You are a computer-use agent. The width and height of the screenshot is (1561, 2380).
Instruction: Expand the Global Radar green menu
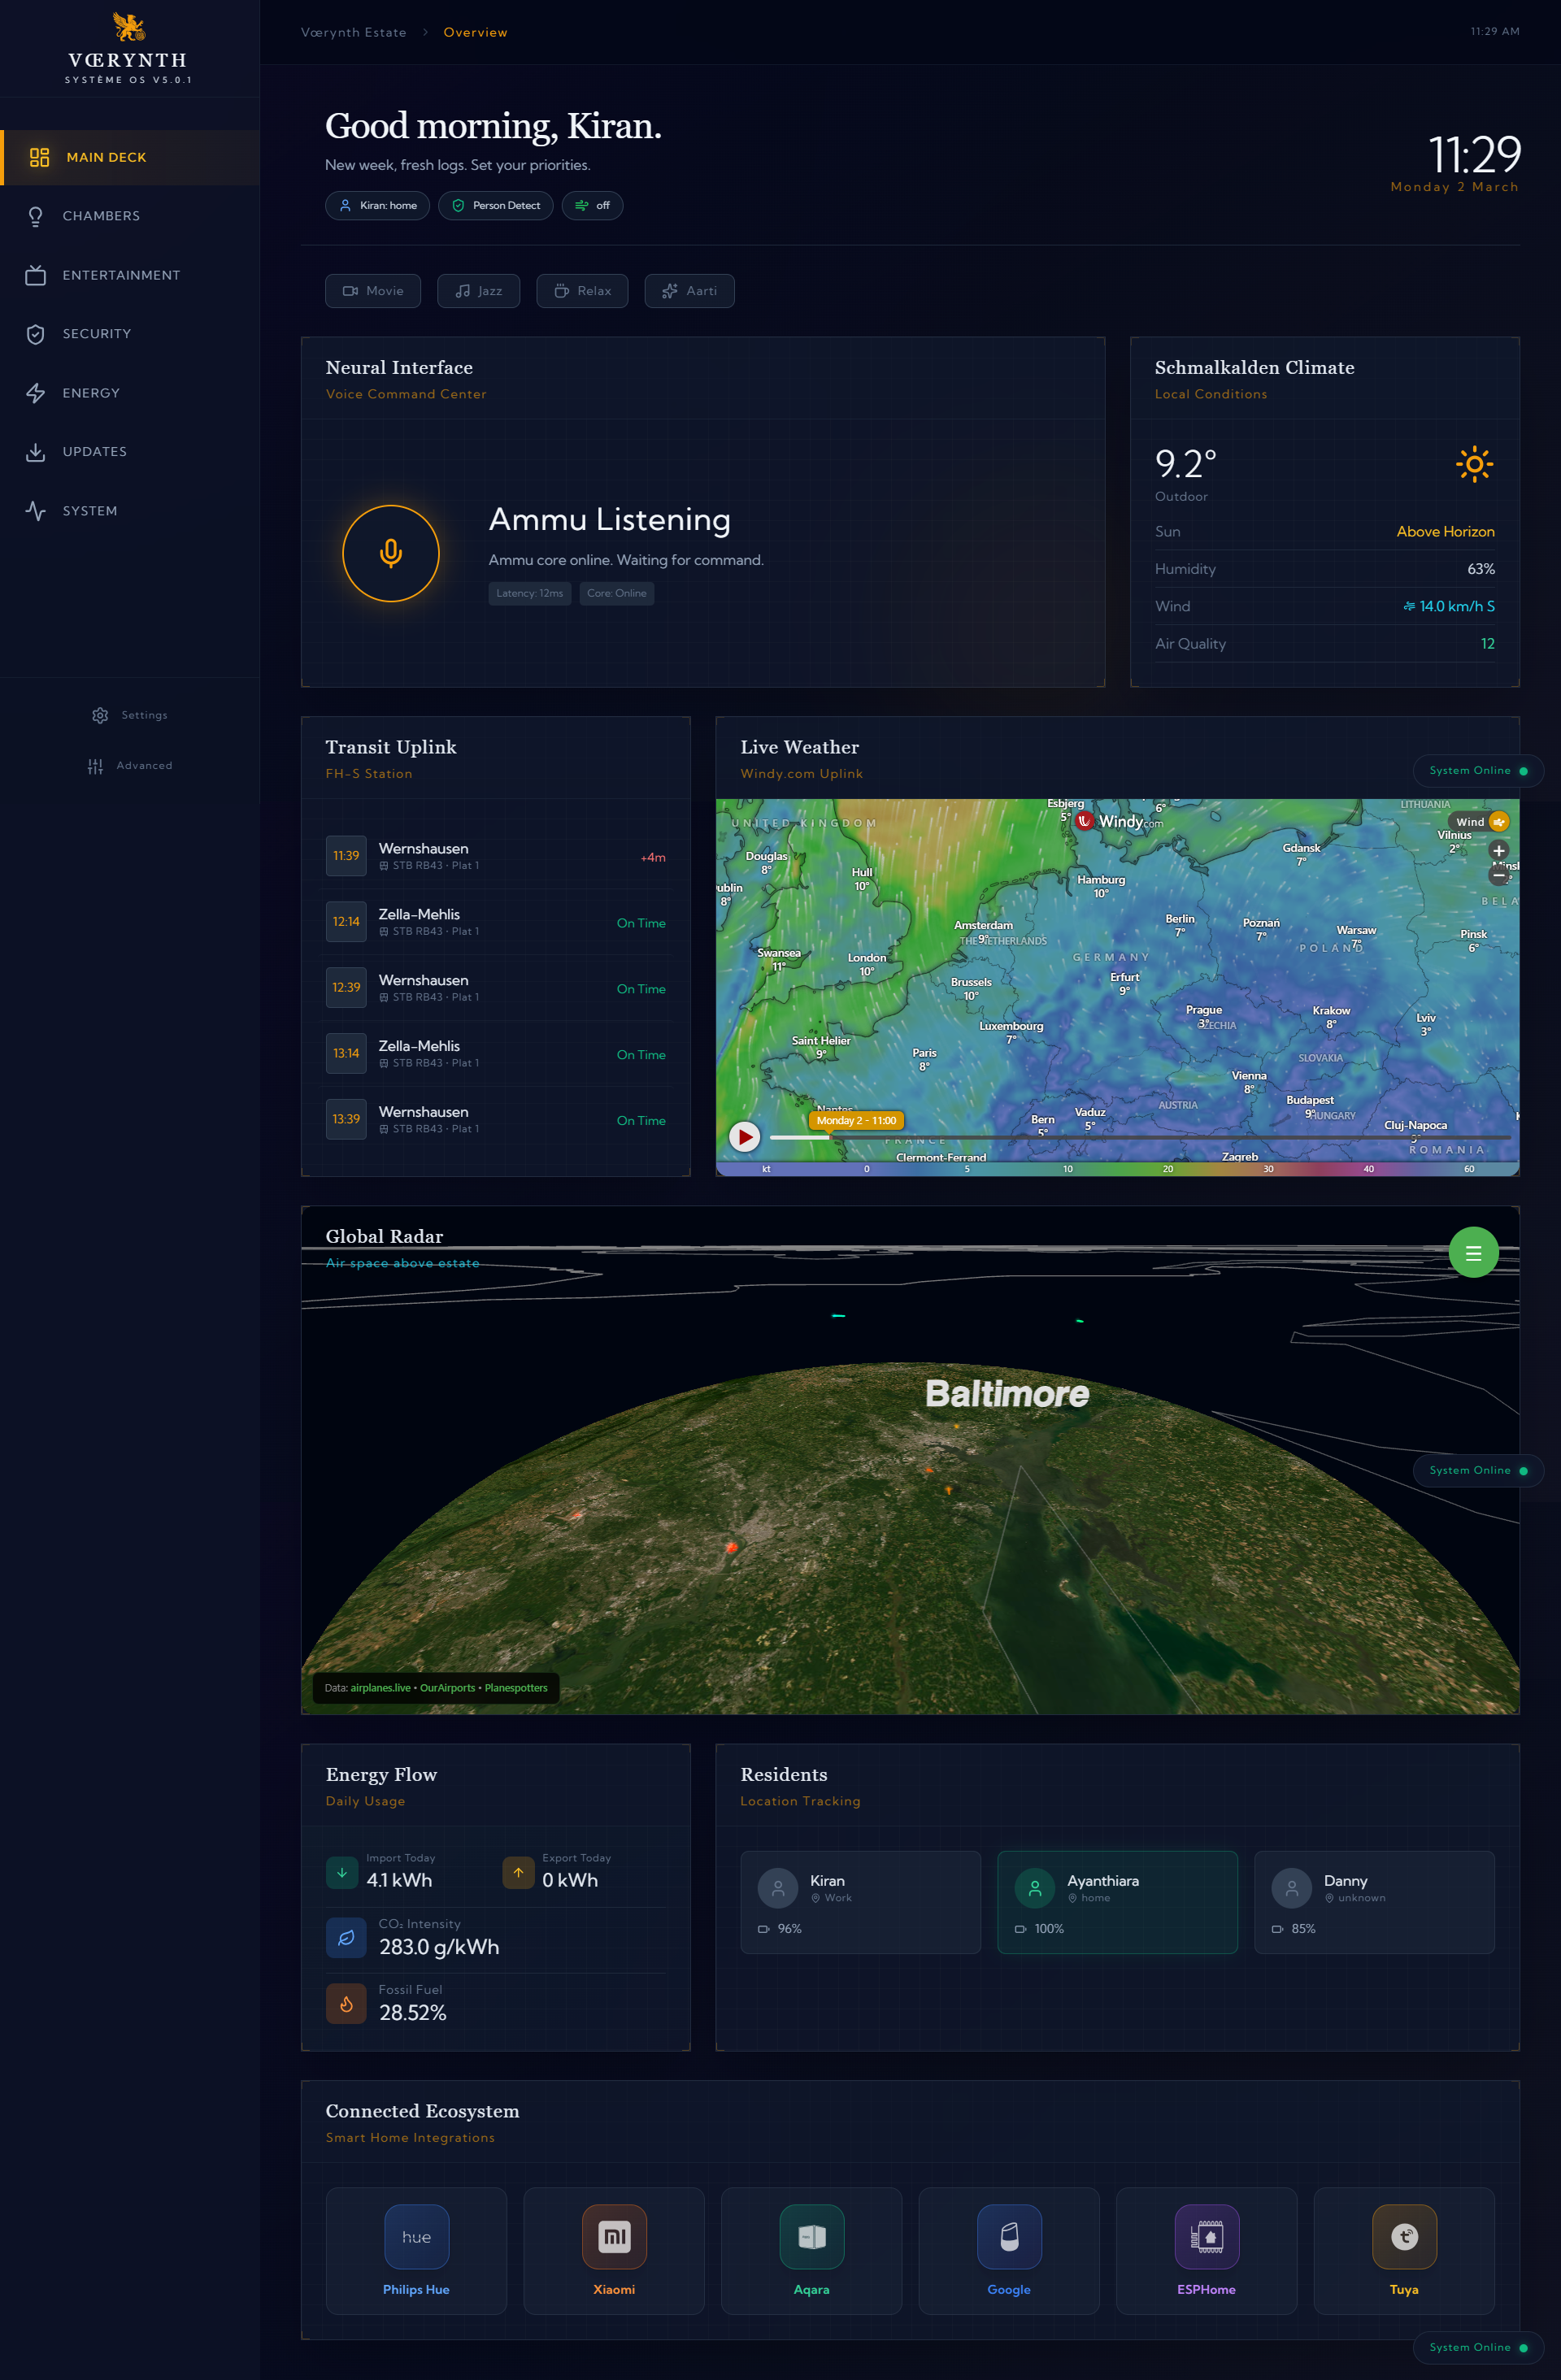pos(1472,1252)
